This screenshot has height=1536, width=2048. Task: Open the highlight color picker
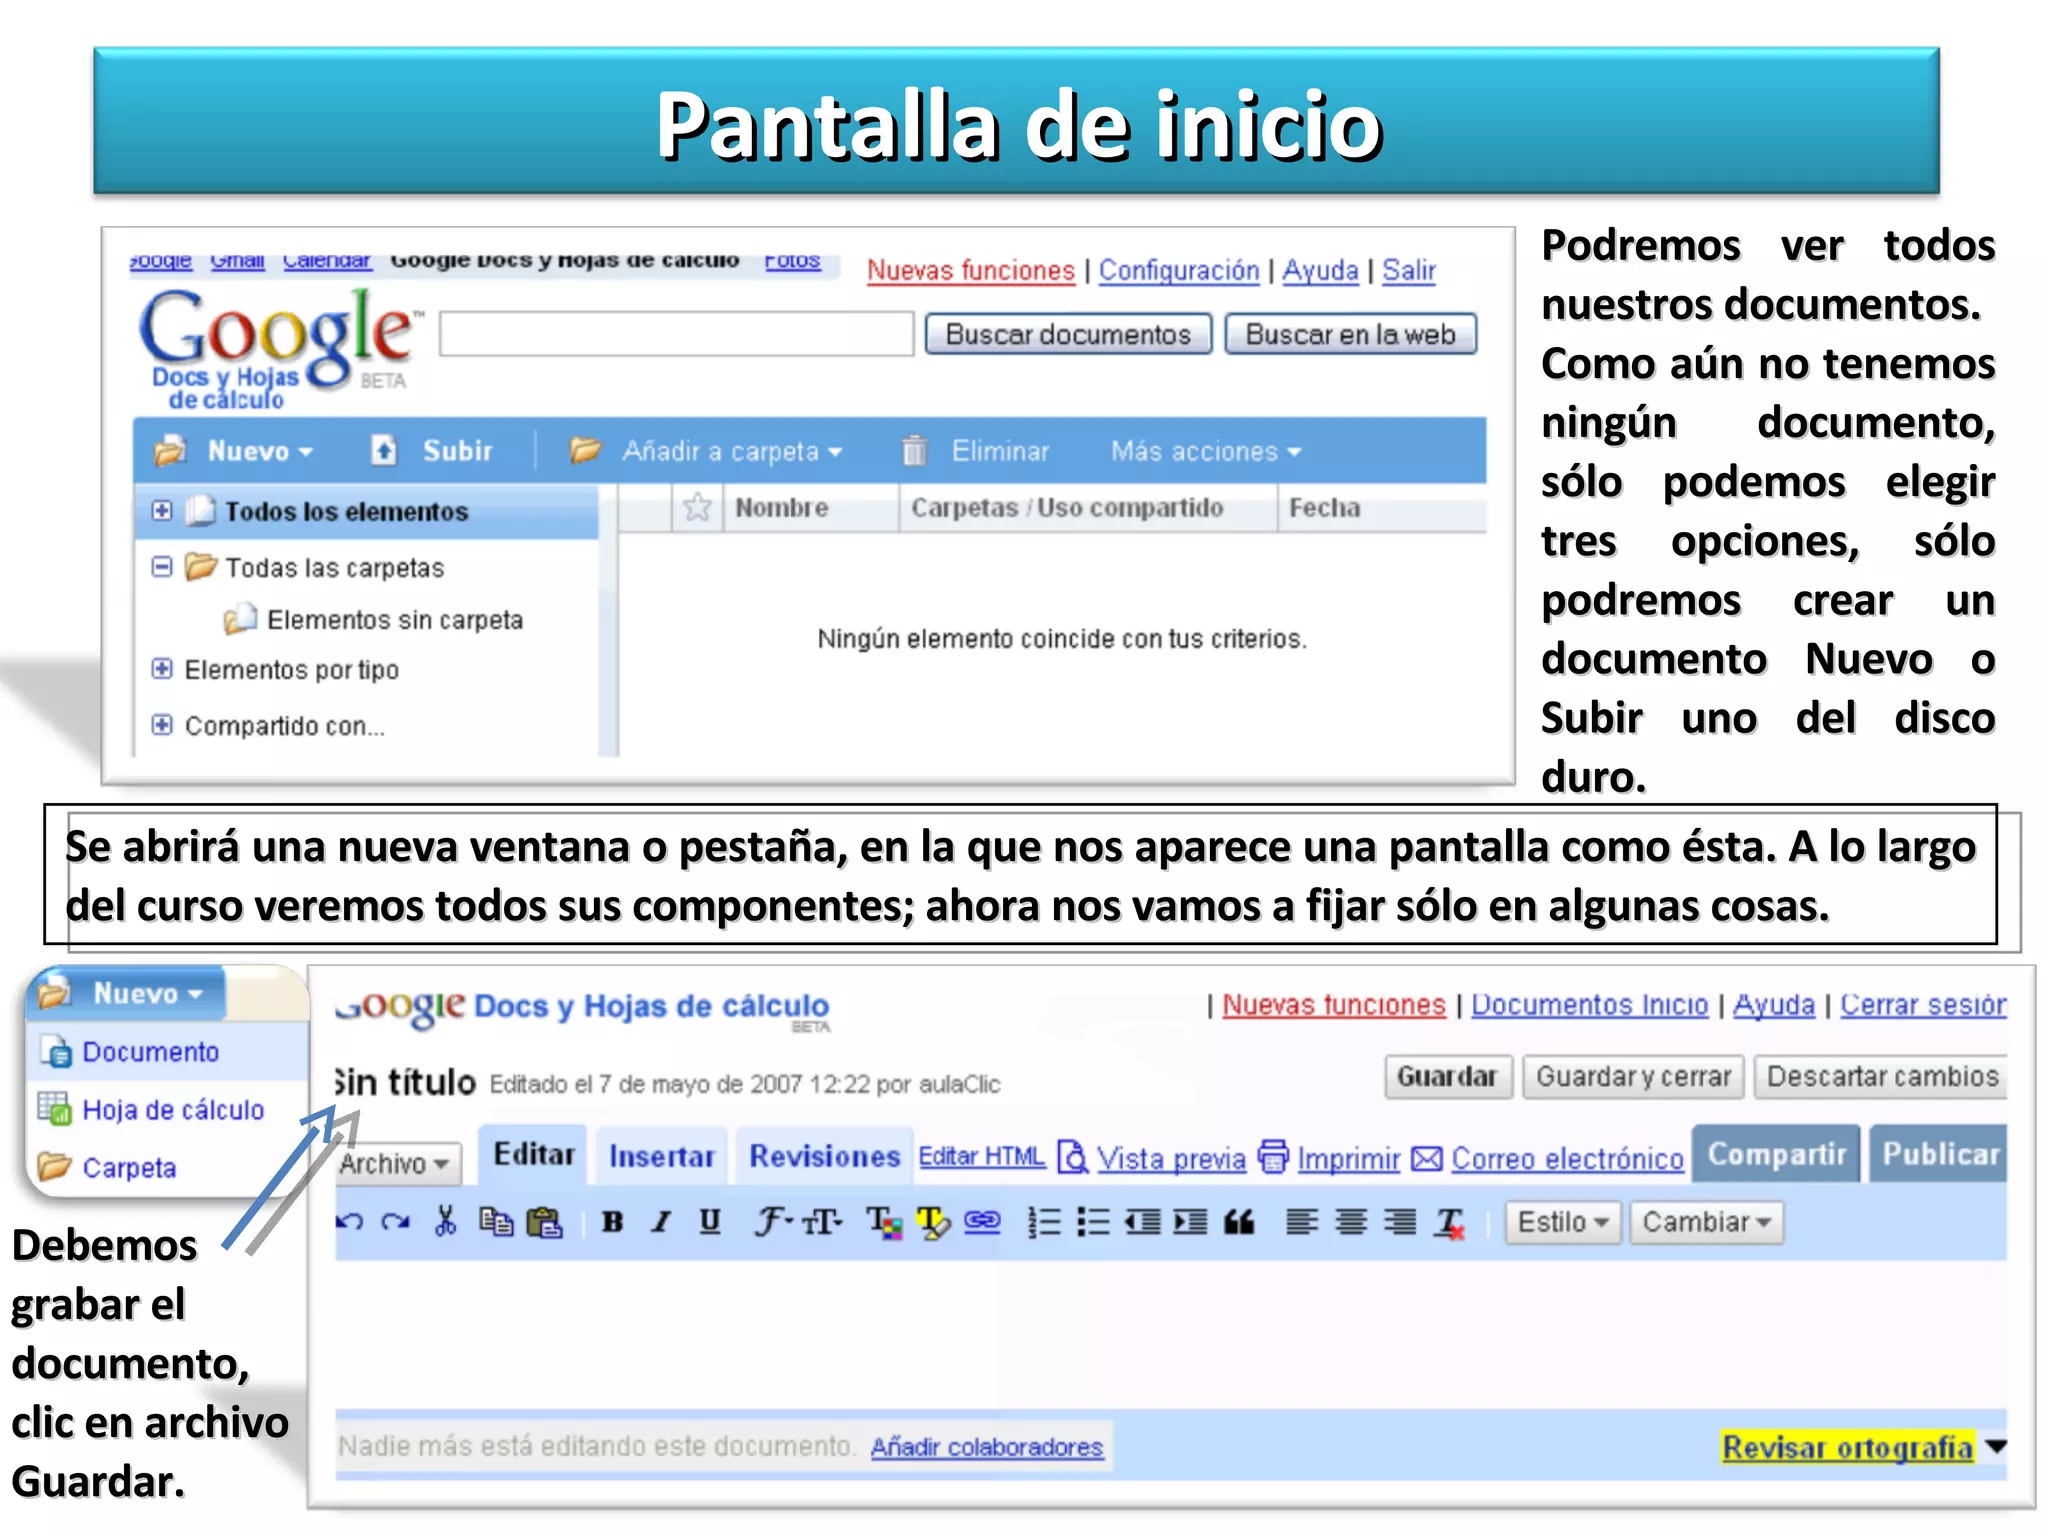point(934,1222)
